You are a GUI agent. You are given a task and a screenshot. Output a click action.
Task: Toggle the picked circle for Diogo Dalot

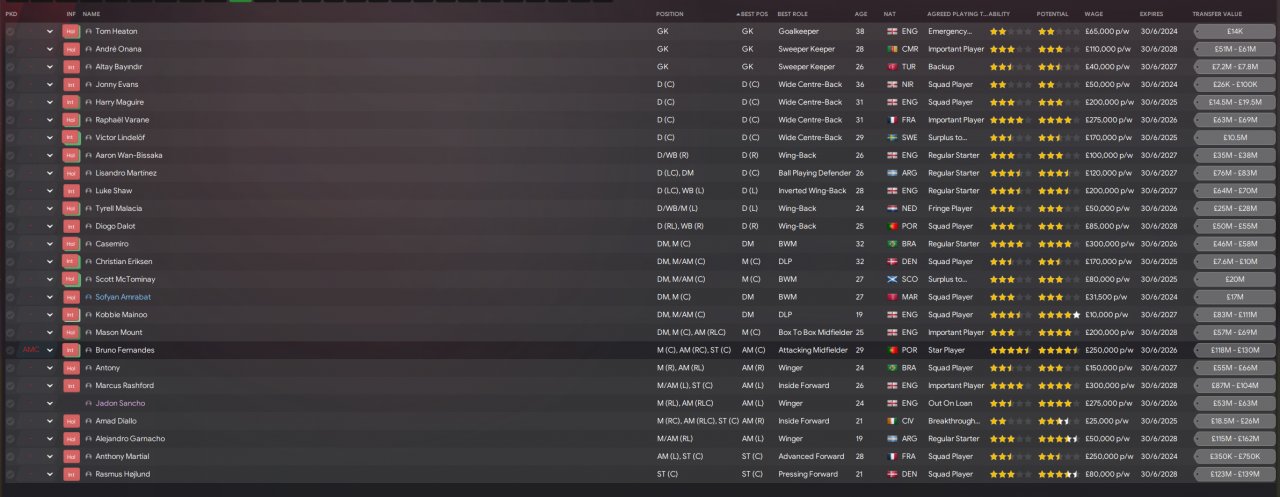[10, 226]
